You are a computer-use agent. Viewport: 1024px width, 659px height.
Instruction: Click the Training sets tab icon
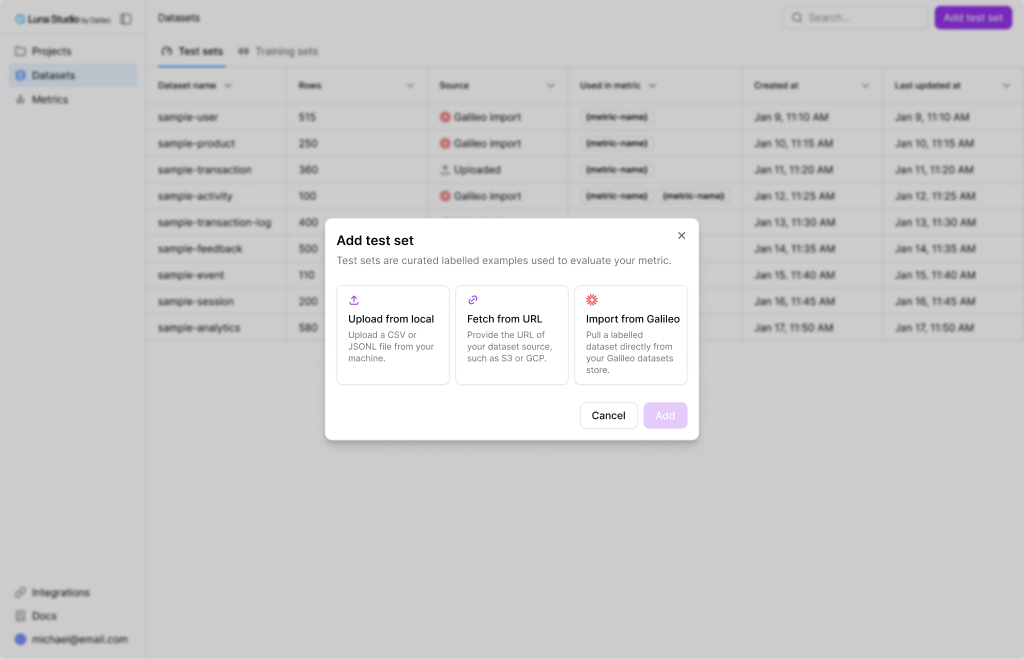pos(244,51)
